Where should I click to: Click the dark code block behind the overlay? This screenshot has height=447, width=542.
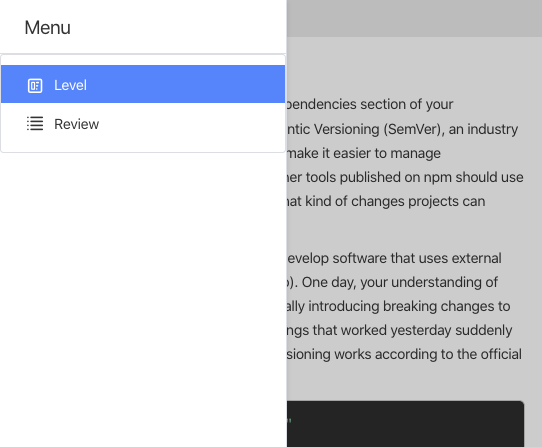click(x=405, y=424)
